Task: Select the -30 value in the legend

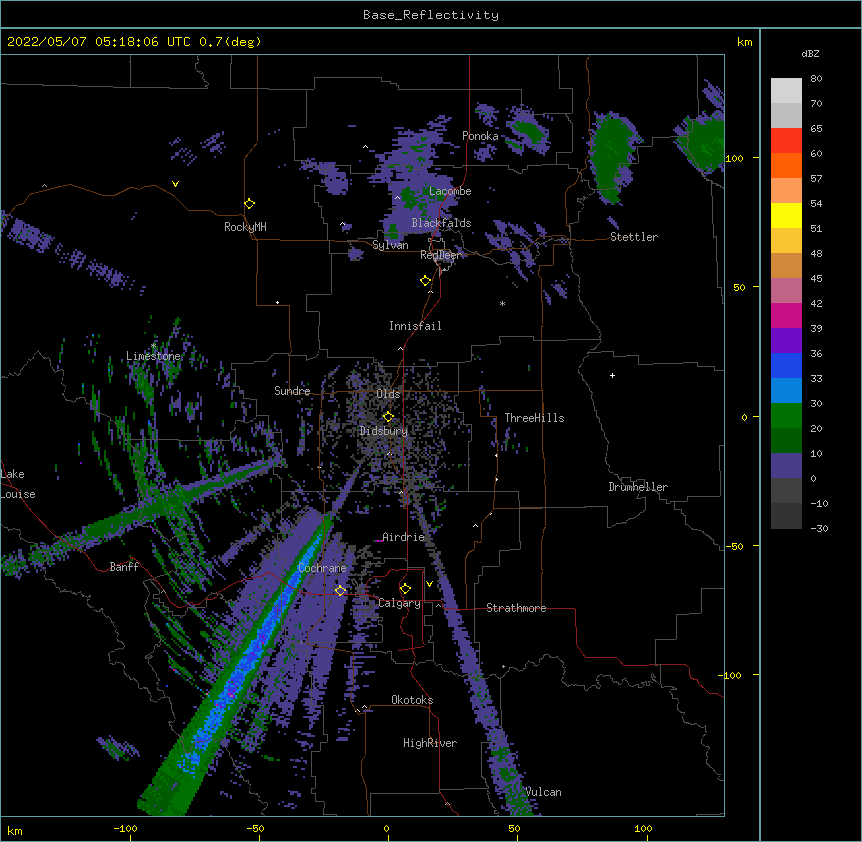Action: coord(819,528)
